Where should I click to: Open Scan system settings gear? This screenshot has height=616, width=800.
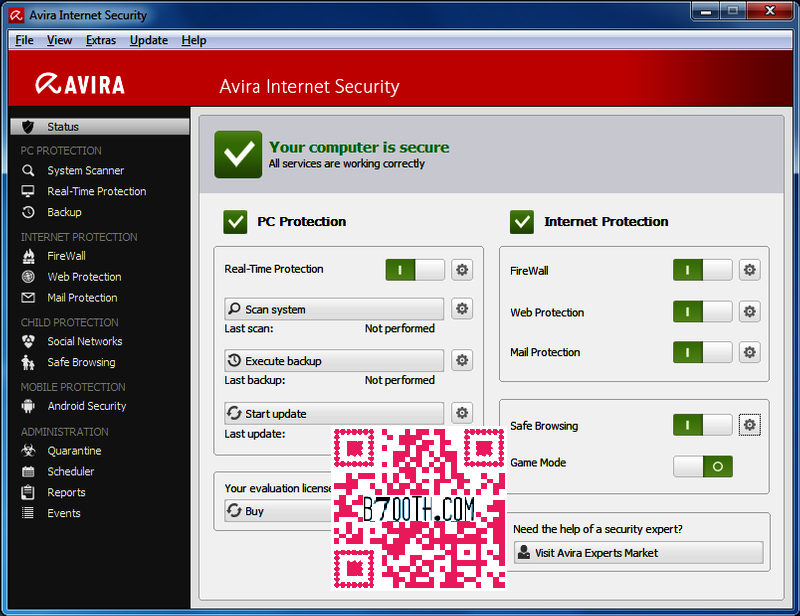pos(462,309)
